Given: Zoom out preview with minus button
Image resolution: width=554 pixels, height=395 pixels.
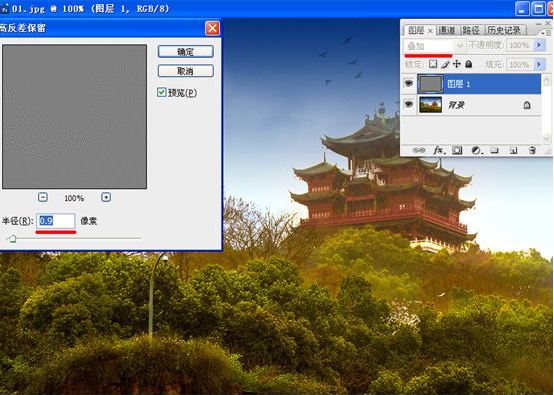Looking at the screenshot, I should (43, 197).
